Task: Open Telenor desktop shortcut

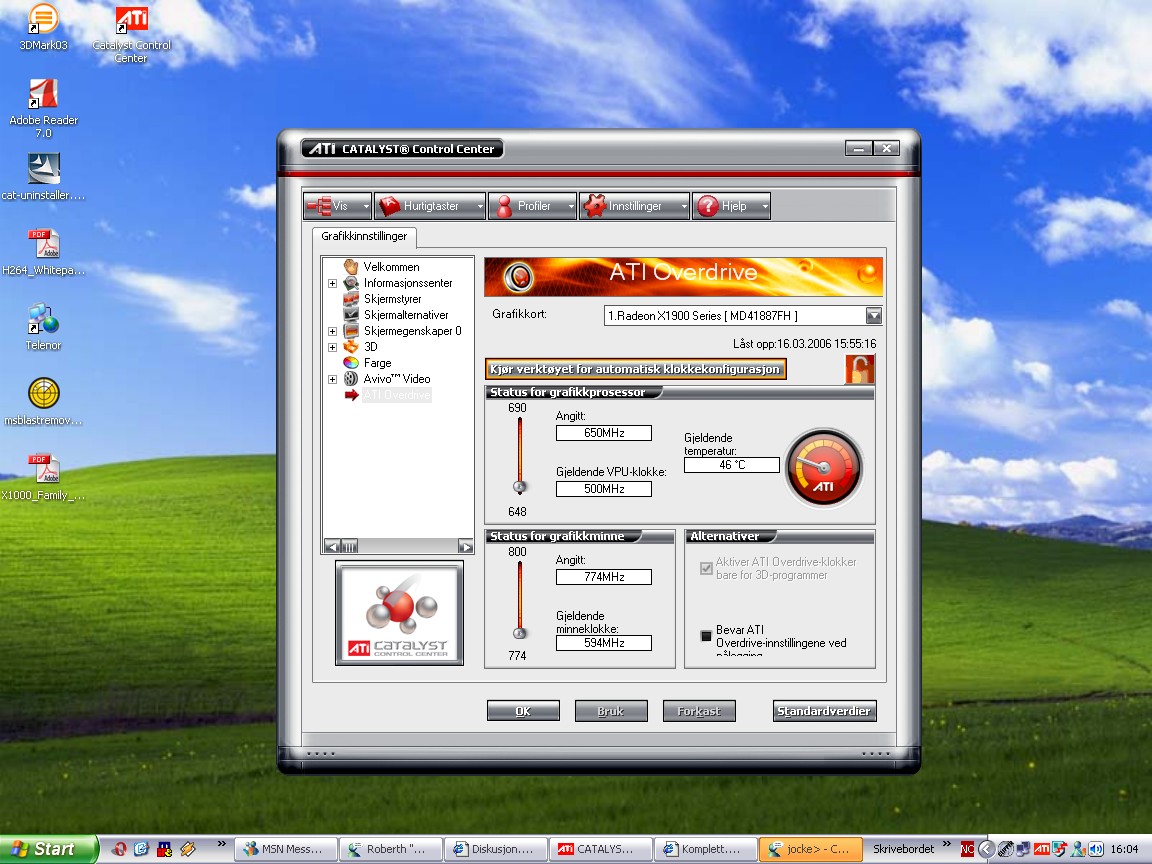Action: 43,327
